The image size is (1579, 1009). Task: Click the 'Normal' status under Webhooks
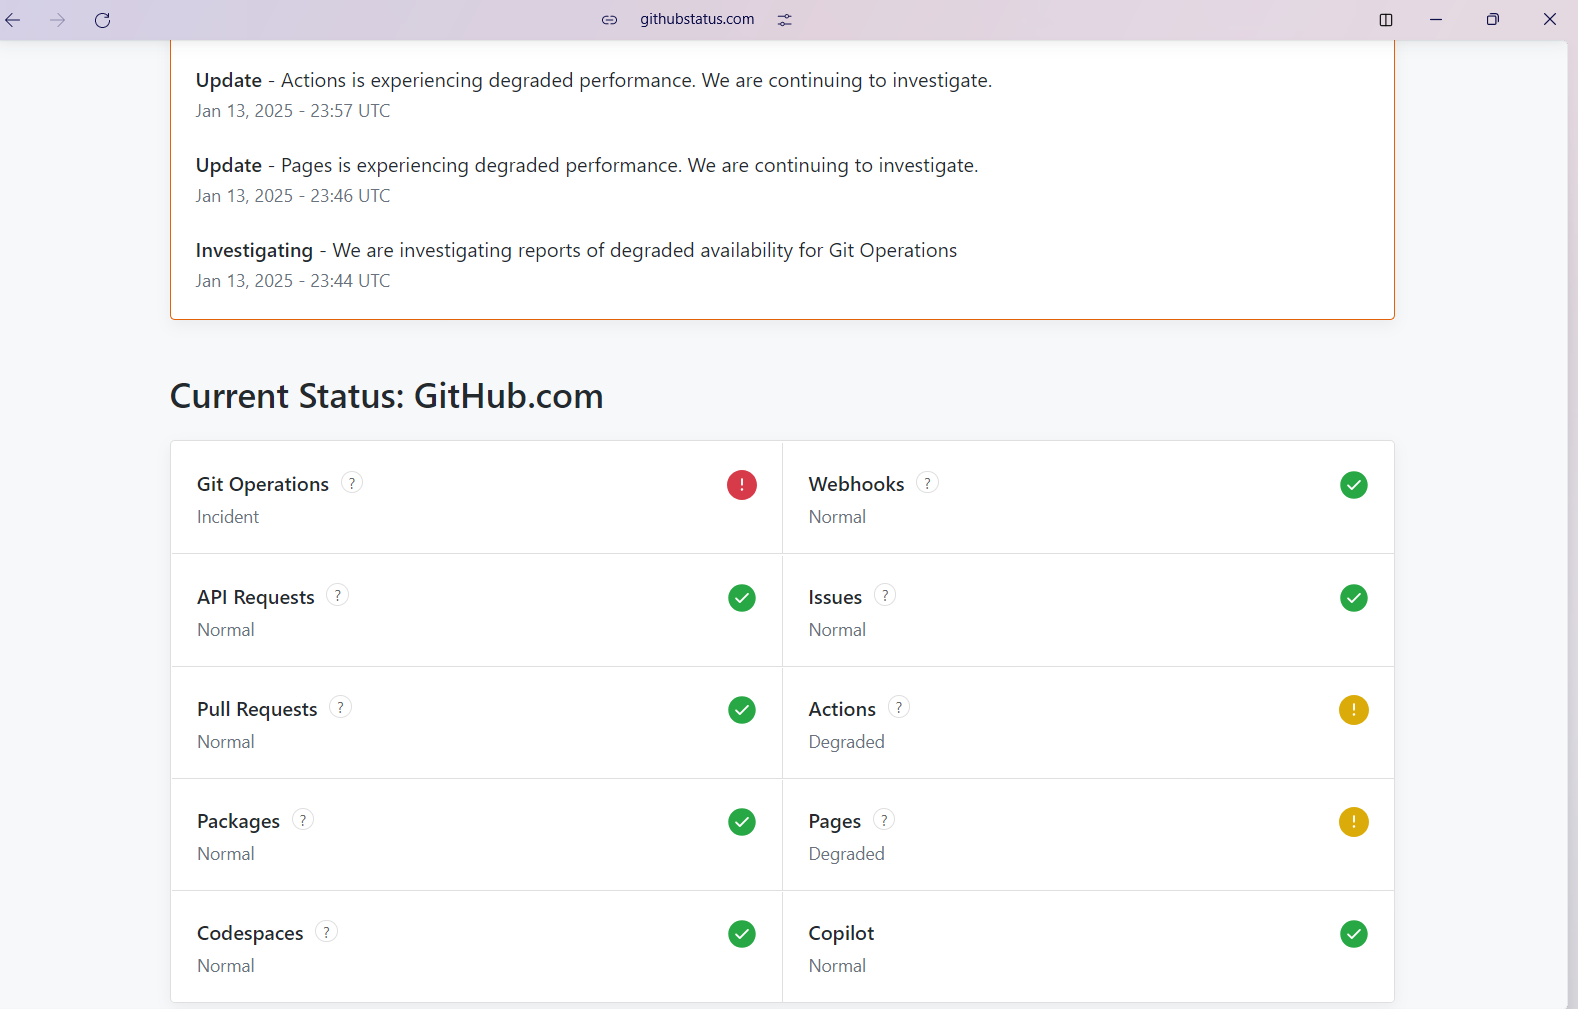(x=837, y=517)
